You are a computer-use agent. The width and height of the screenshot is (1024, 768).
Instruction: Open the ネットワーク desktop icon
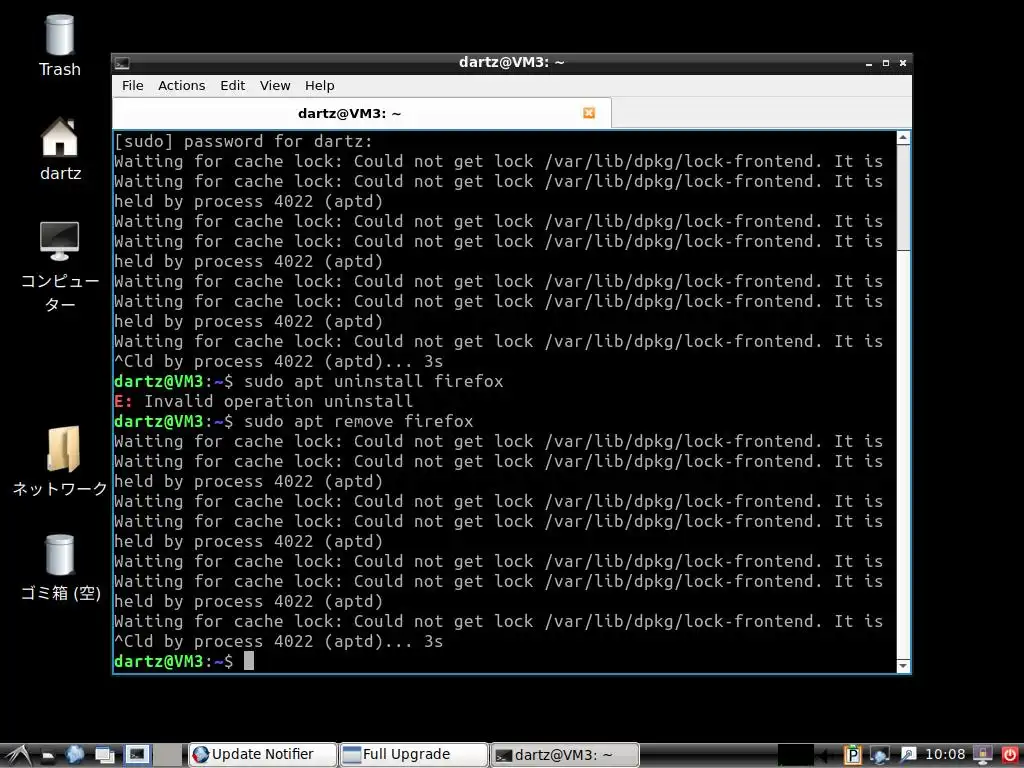[60, 461]
